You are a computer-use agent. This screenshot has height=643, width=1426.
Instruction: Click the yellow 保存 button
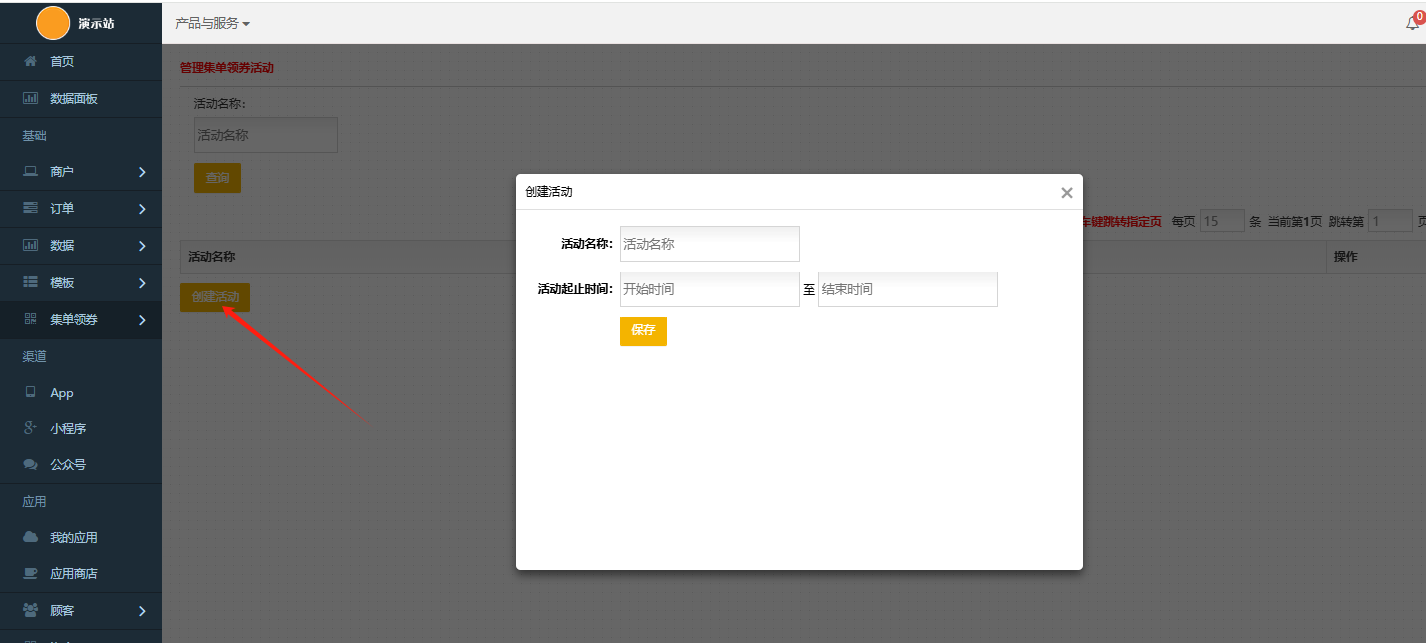coord(643,331)
